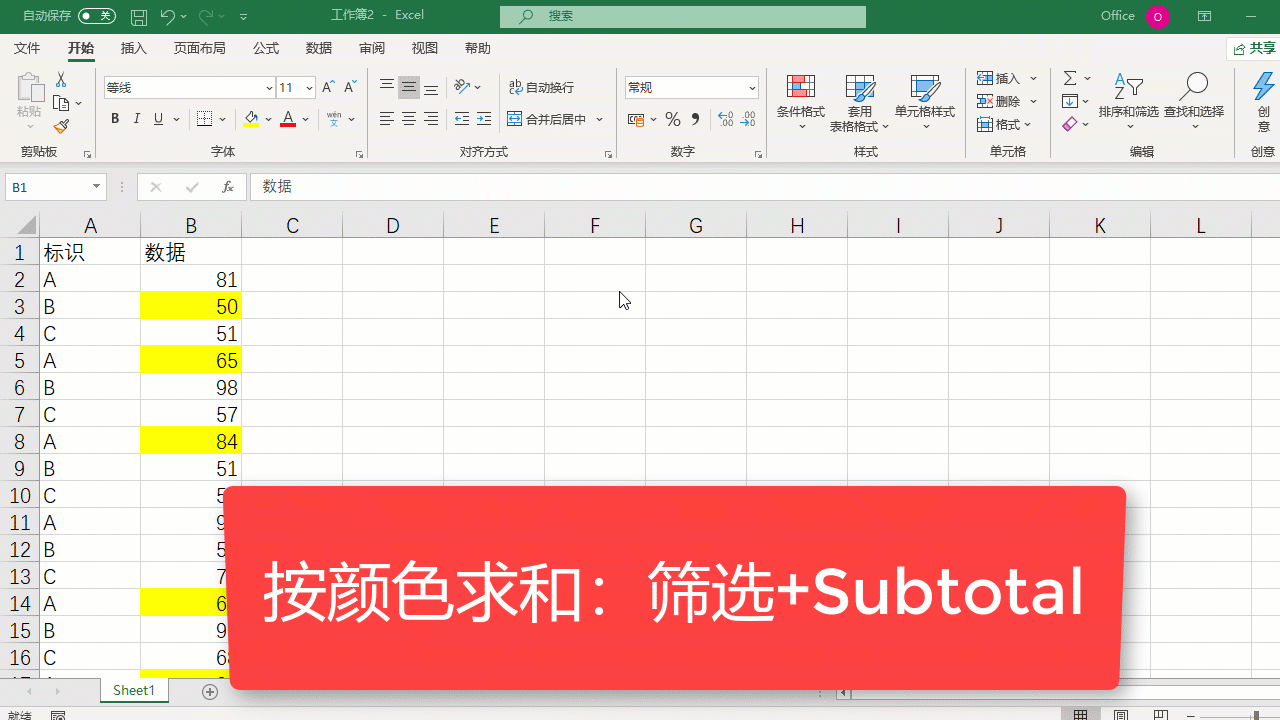Image resolution: width=1280 pixels, height=720 pixels.
Task: Open the 套用表格格式 table format menu
Action: [860, 102]
